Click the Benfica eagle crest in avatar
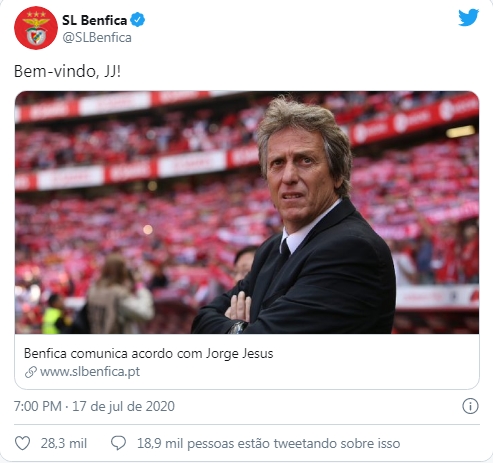 [x=36, y=31]
